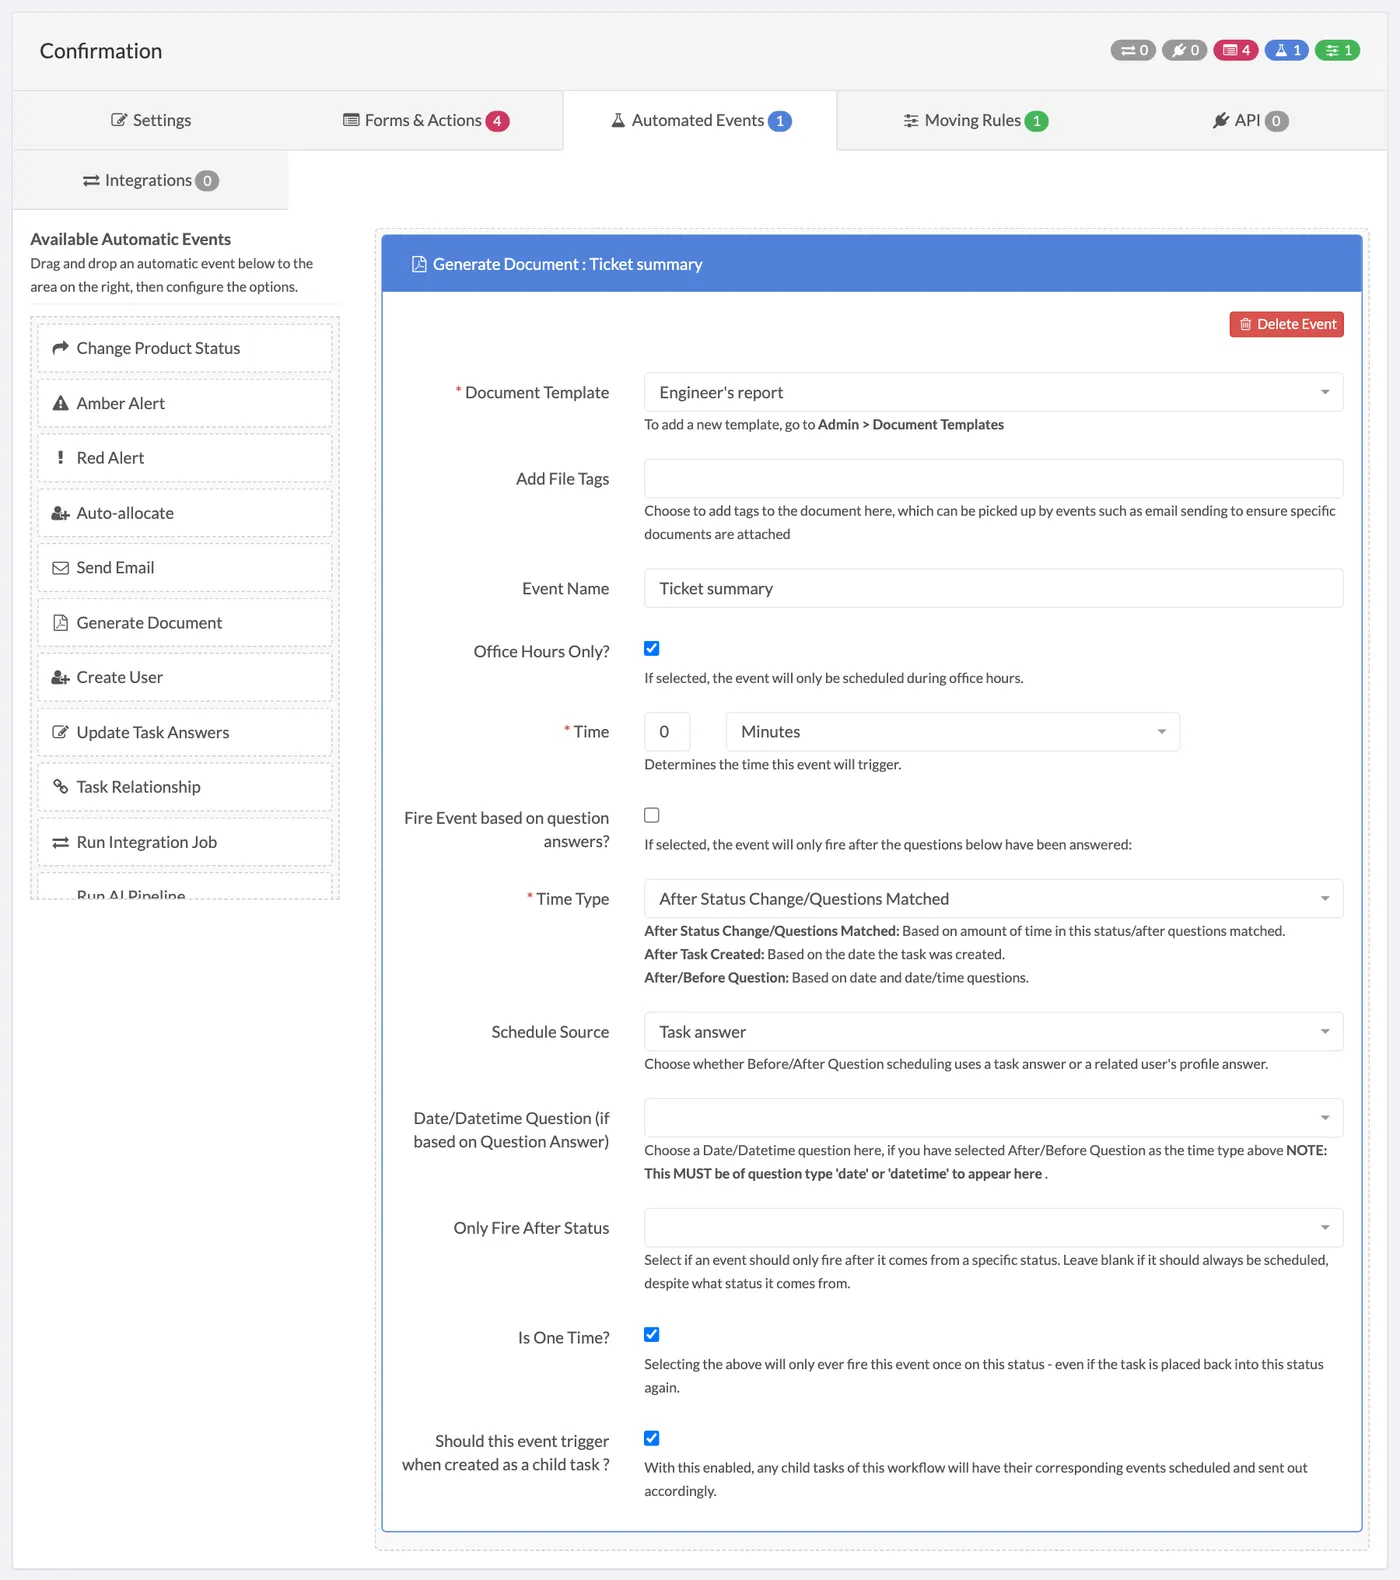The height and width of the screenshot is (1580, 1400).
Task: Click the Auto-allocate user icon
Action: click(x=60, y=513)
